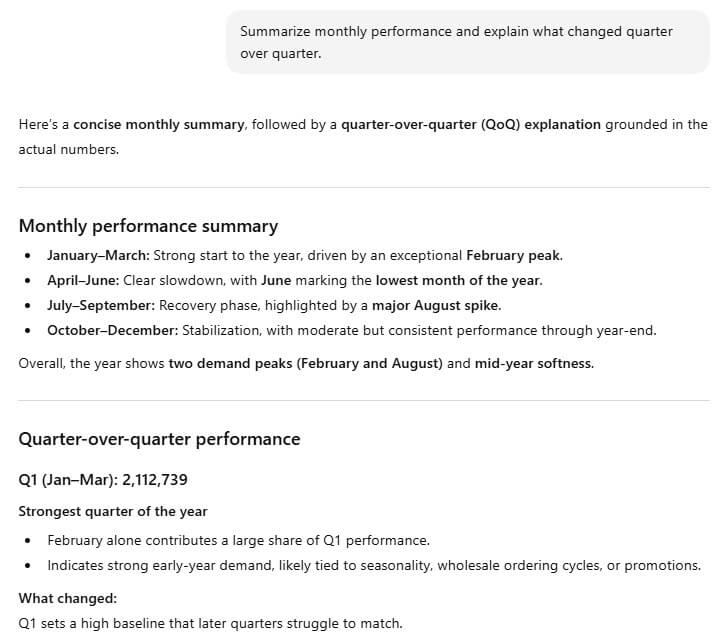Click the 'concise monthly summary' bold text
Image resolution: width=726 pixels, height=637 pixels.
pyautogui.click(x=158, y=125)
